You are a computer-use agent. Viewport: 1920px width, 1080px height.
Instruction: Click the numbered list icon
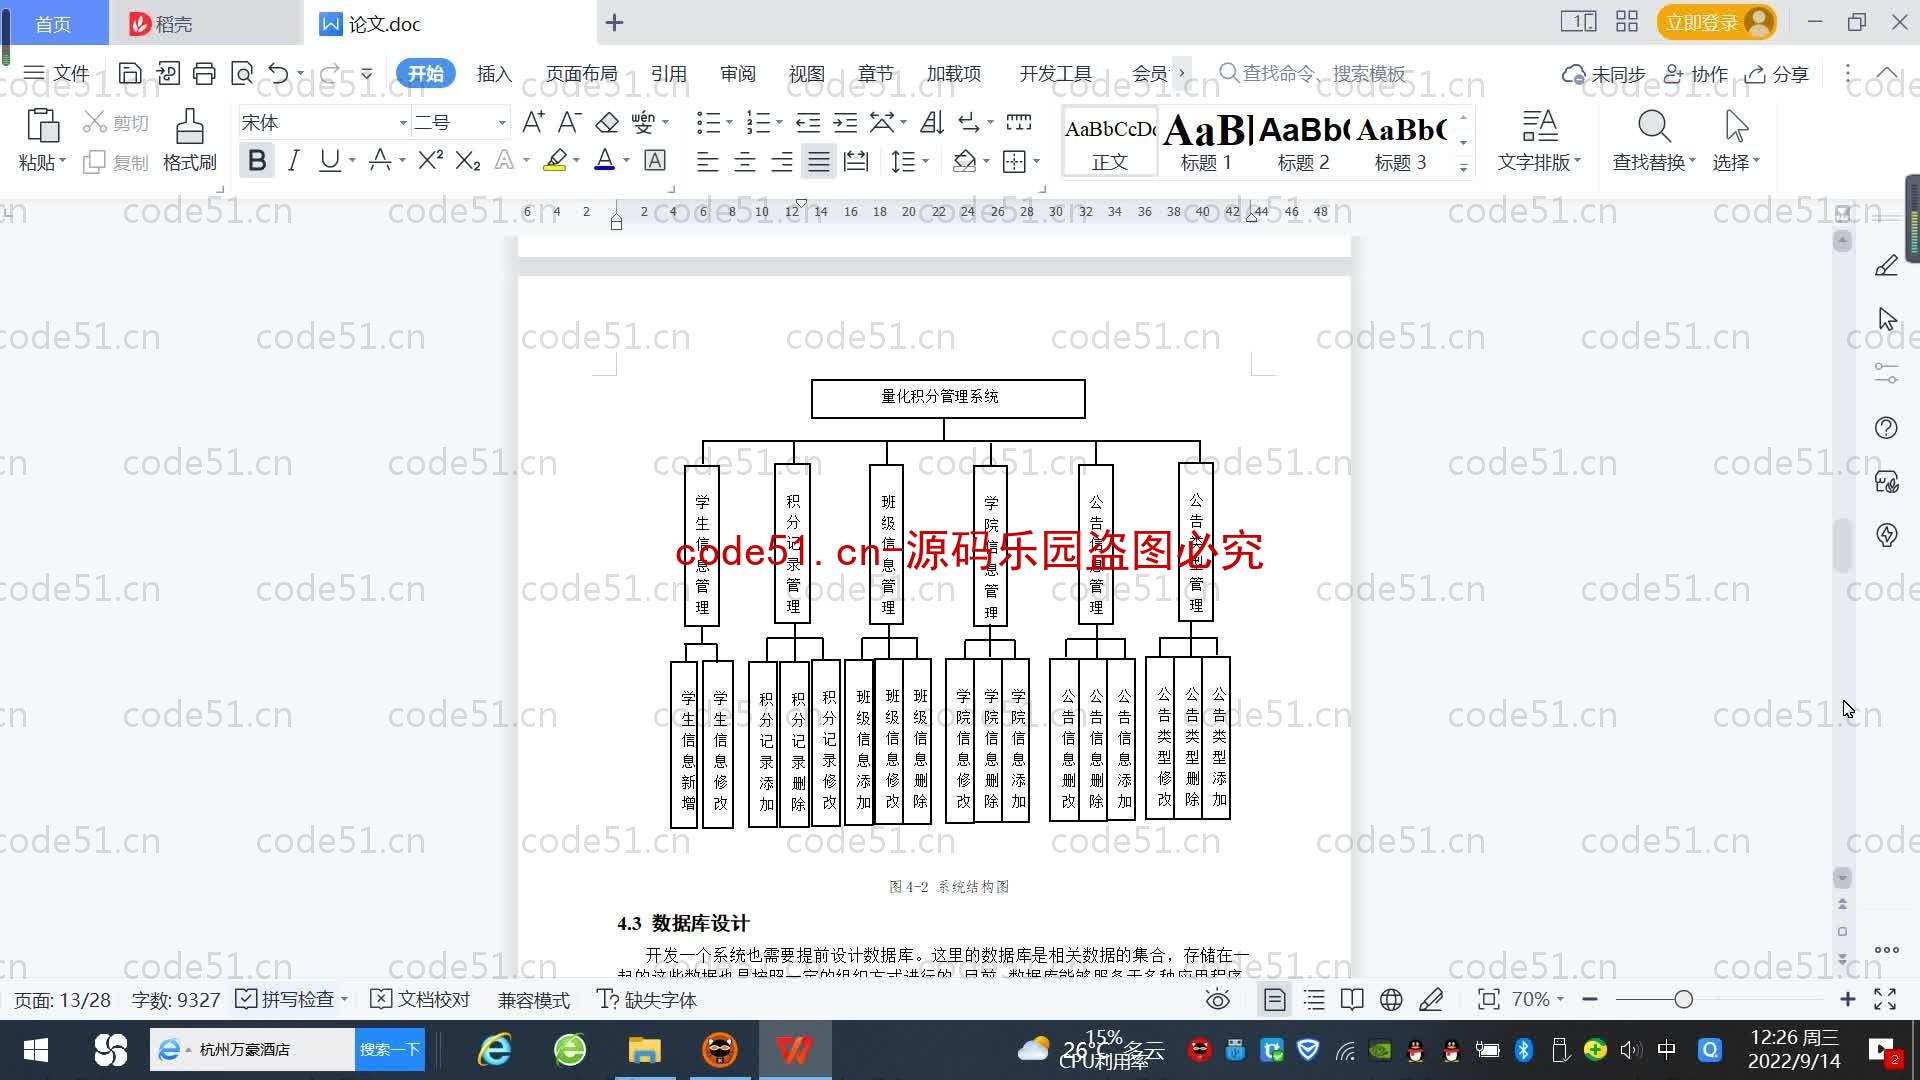[x=761, y=121]
